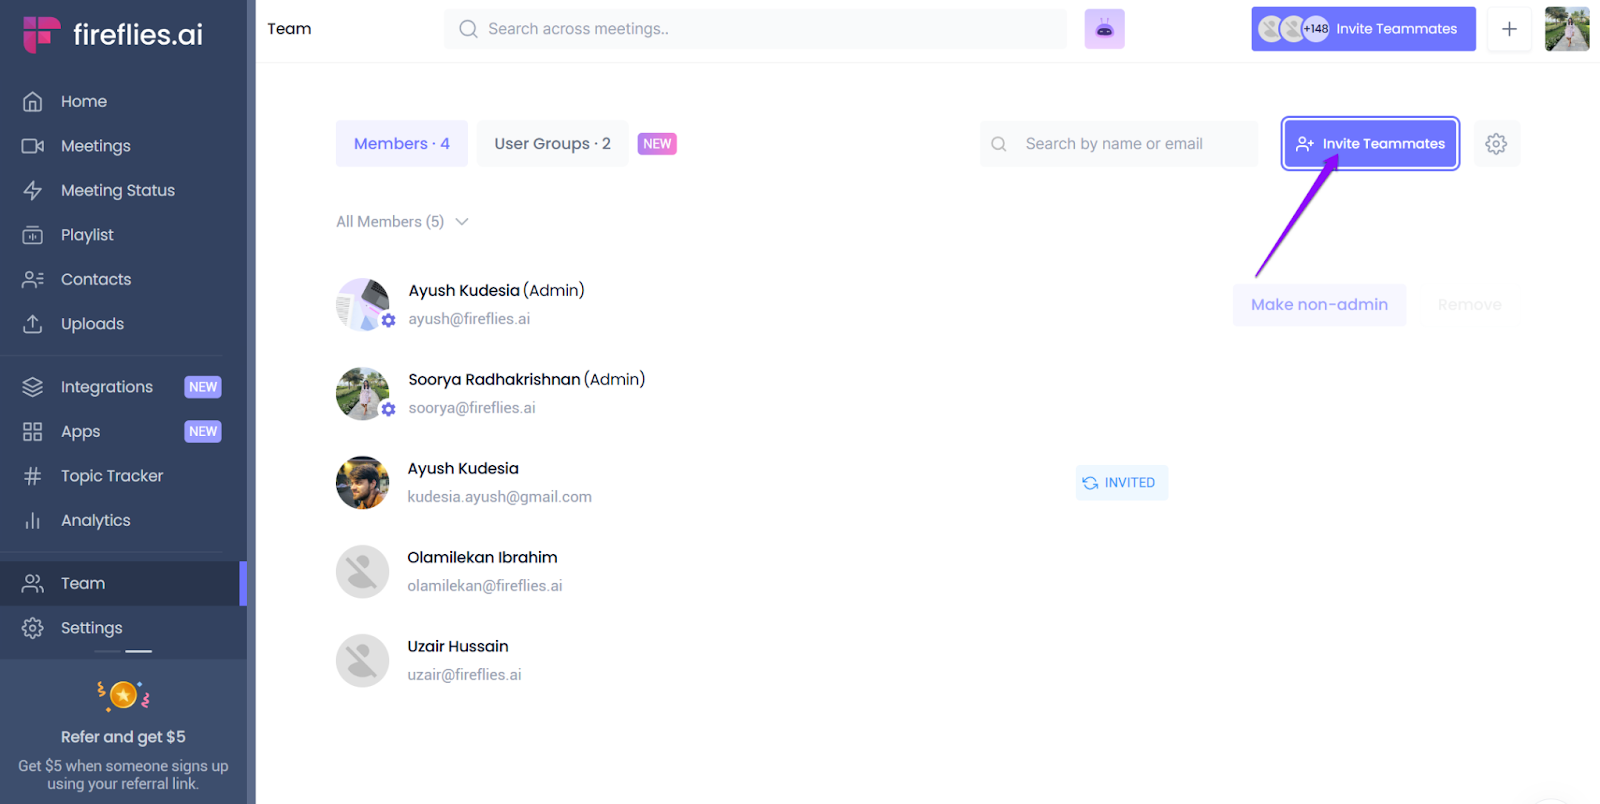
Task: Navigate to Contacts
Action: [x=96, y=279]
